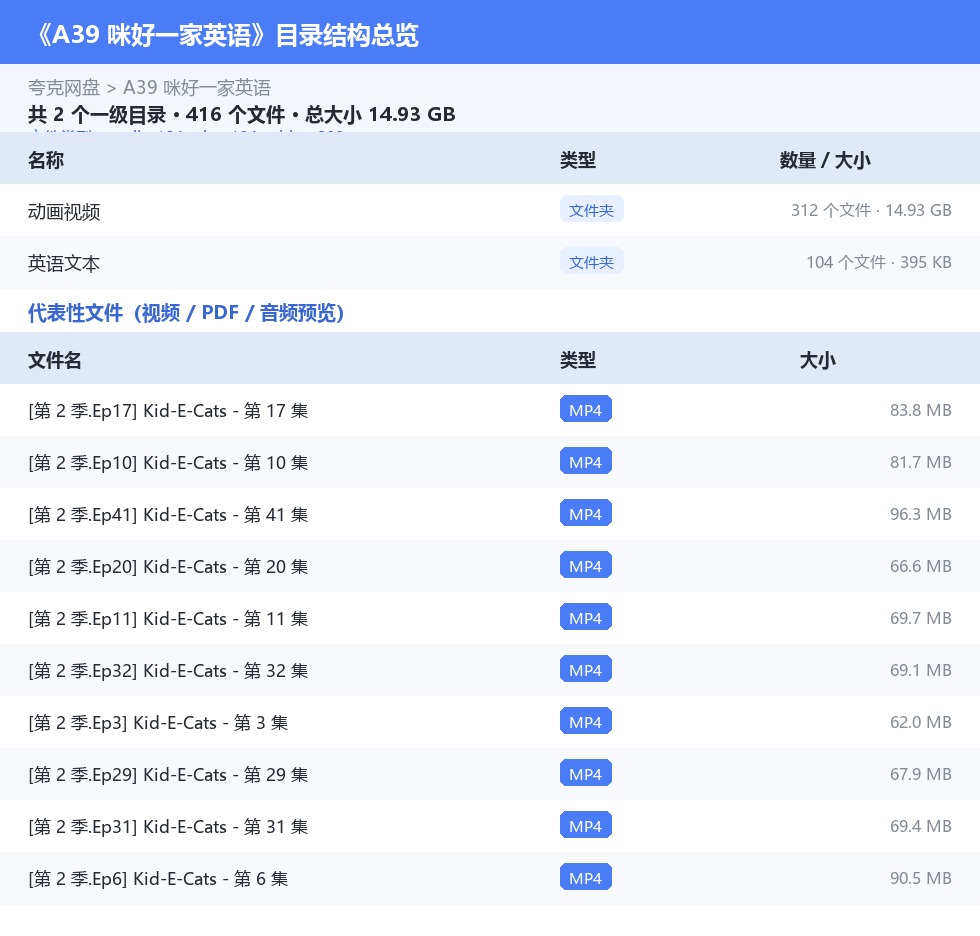Viewport: 980px width, 936px height.
Task: Click MP4 badge for 第 3 集
Action: pyautogui.click(x=586, y=721)
